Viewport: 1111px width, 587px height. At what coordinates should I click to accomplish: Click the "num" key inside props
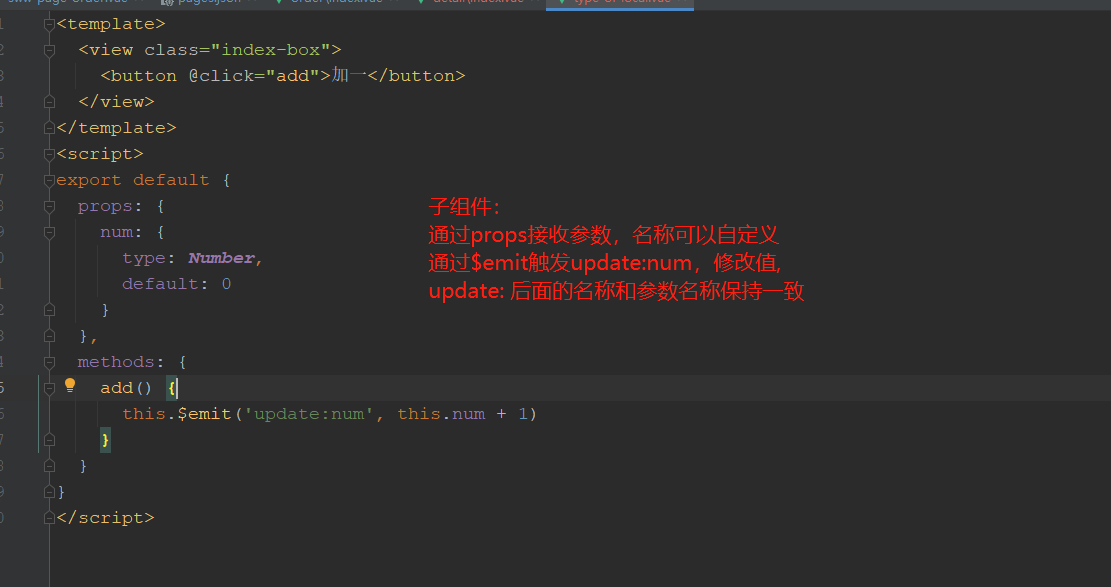(x=116, y=232)
